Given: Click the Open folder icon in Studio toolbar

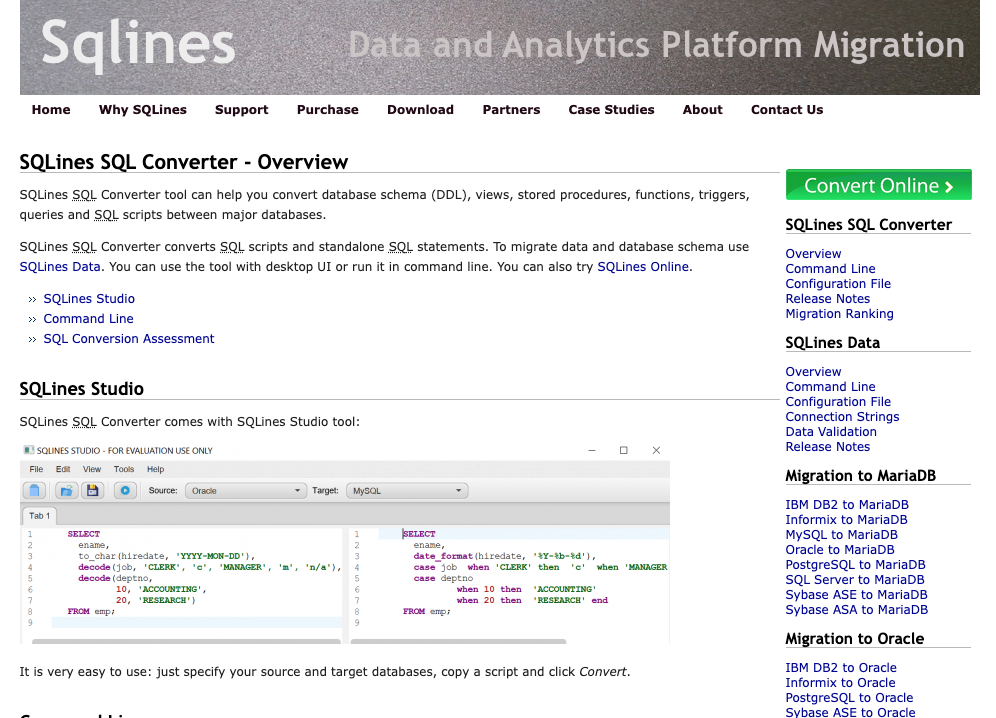Looking at the screenshot, I should (x=66, y=491).
